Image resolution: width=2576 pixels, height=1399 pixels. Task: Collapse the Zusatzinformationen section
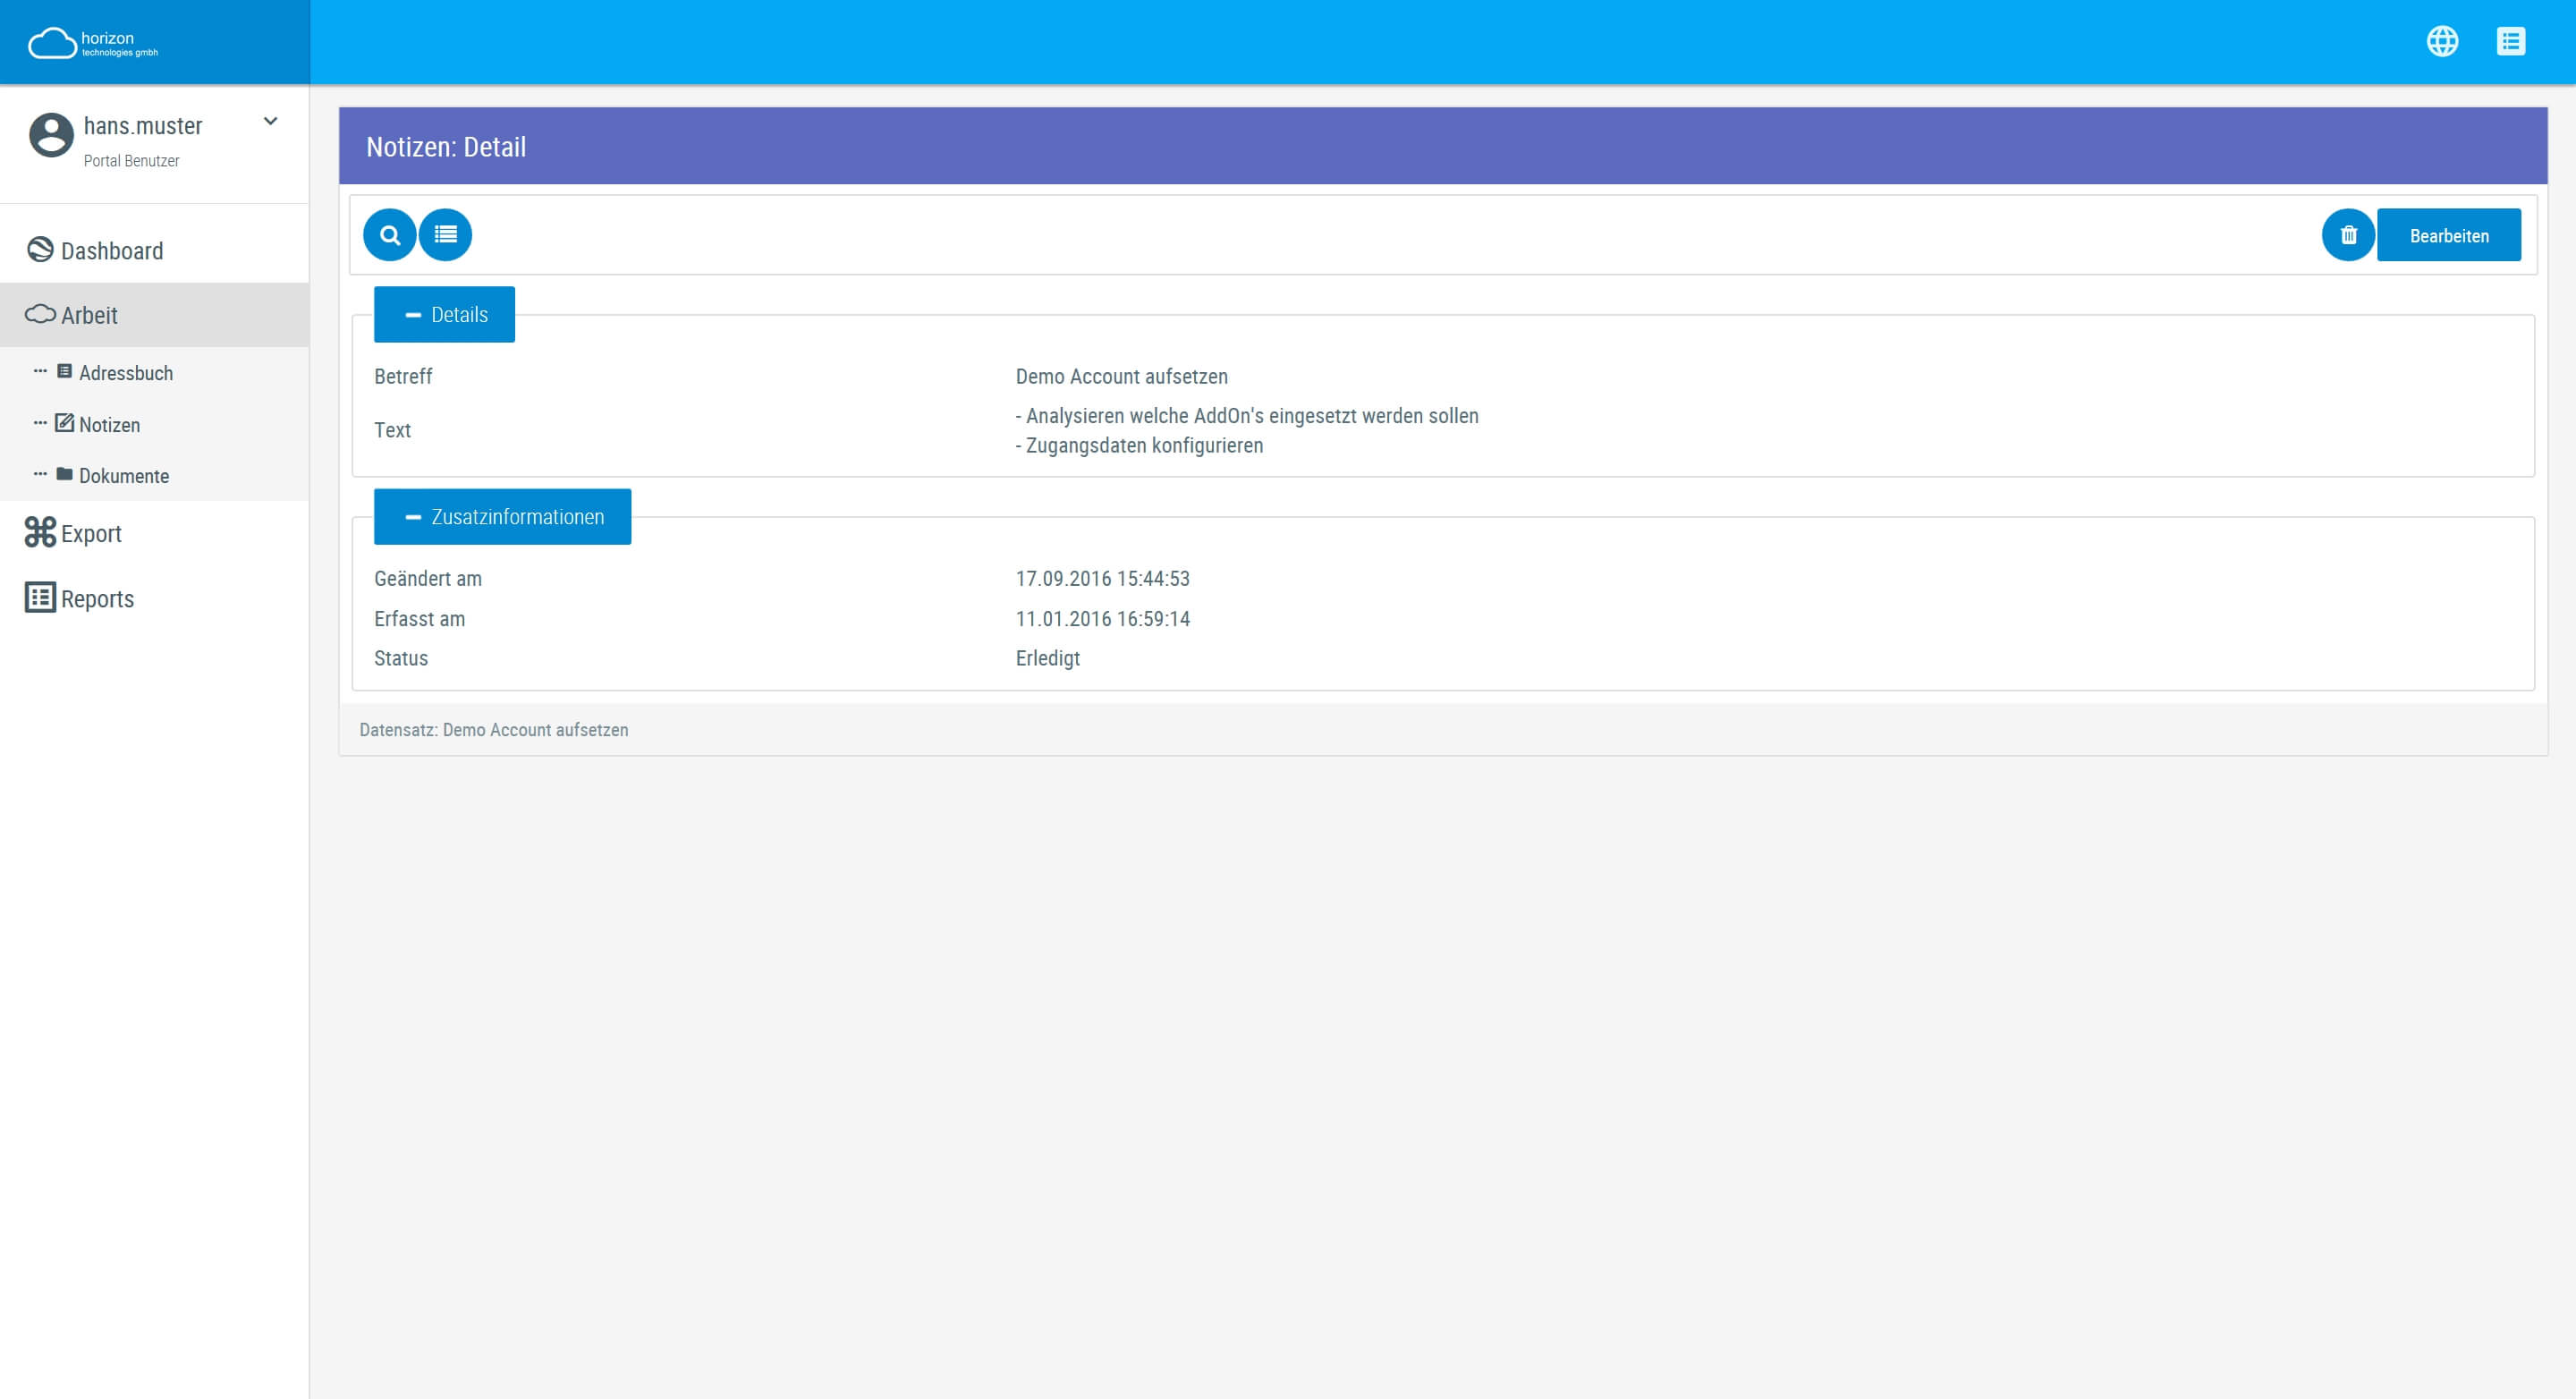(501, 515)
